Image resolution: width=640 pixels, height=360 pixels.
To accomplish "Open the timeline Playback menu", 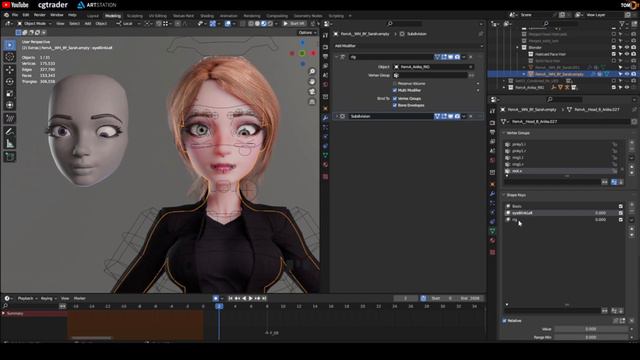I will [x=27, y=299].
